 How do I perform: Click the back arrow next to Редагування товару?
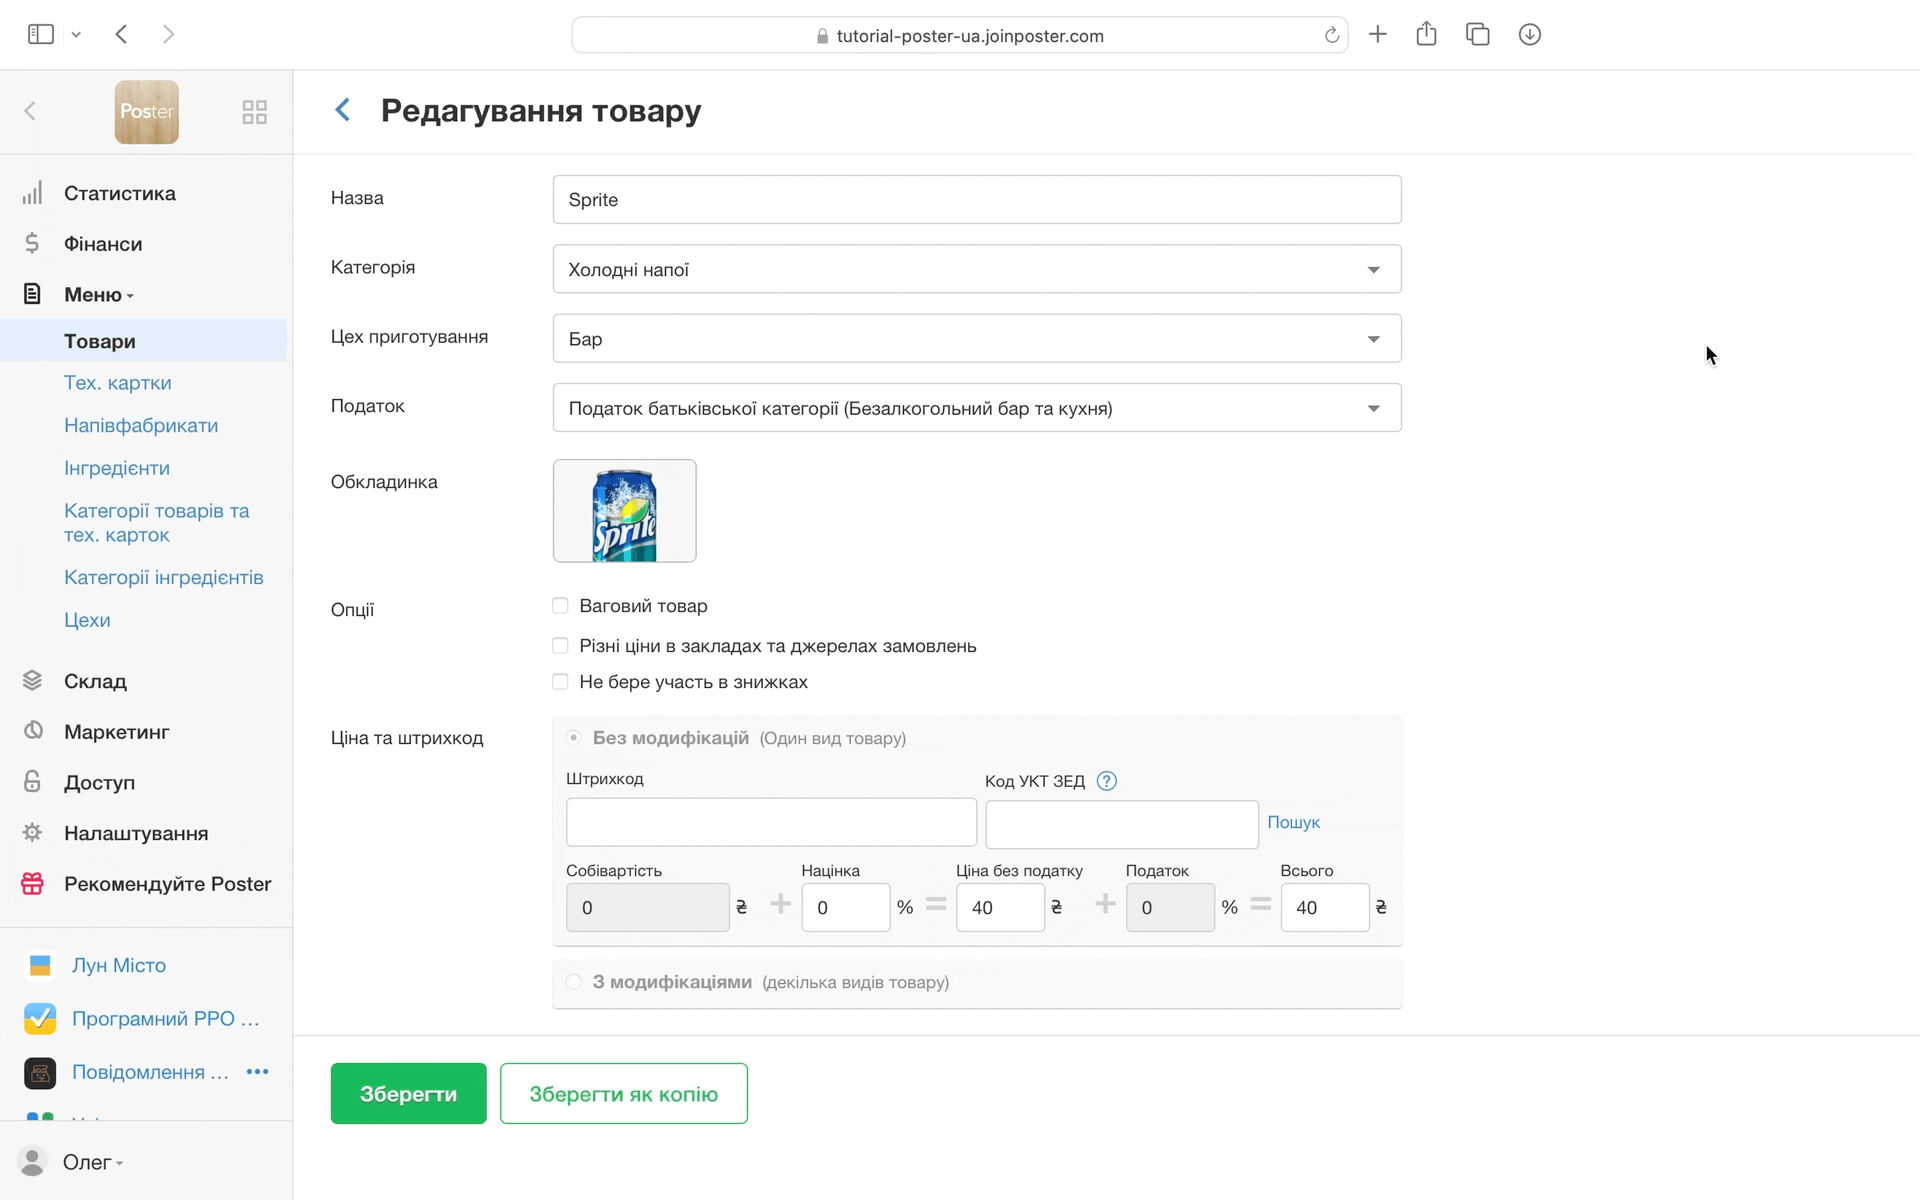pos(343,110)
